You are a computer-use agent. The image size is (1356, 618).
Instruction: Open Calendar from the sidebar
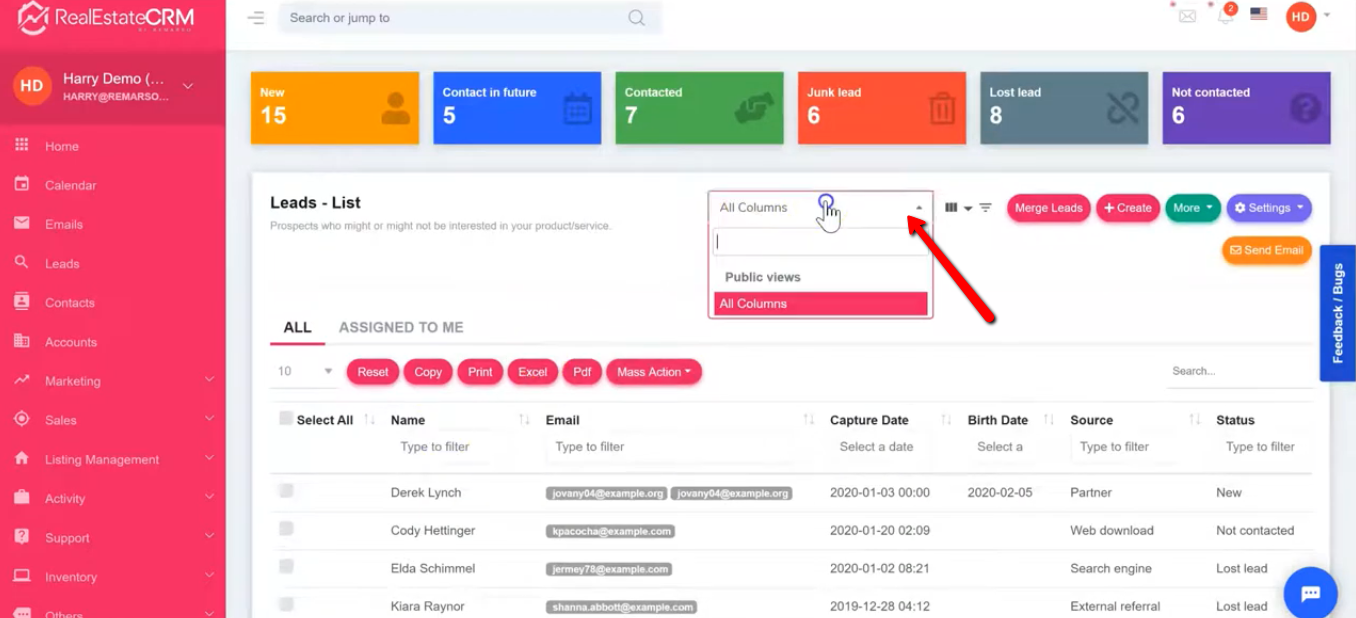(70, 185)
